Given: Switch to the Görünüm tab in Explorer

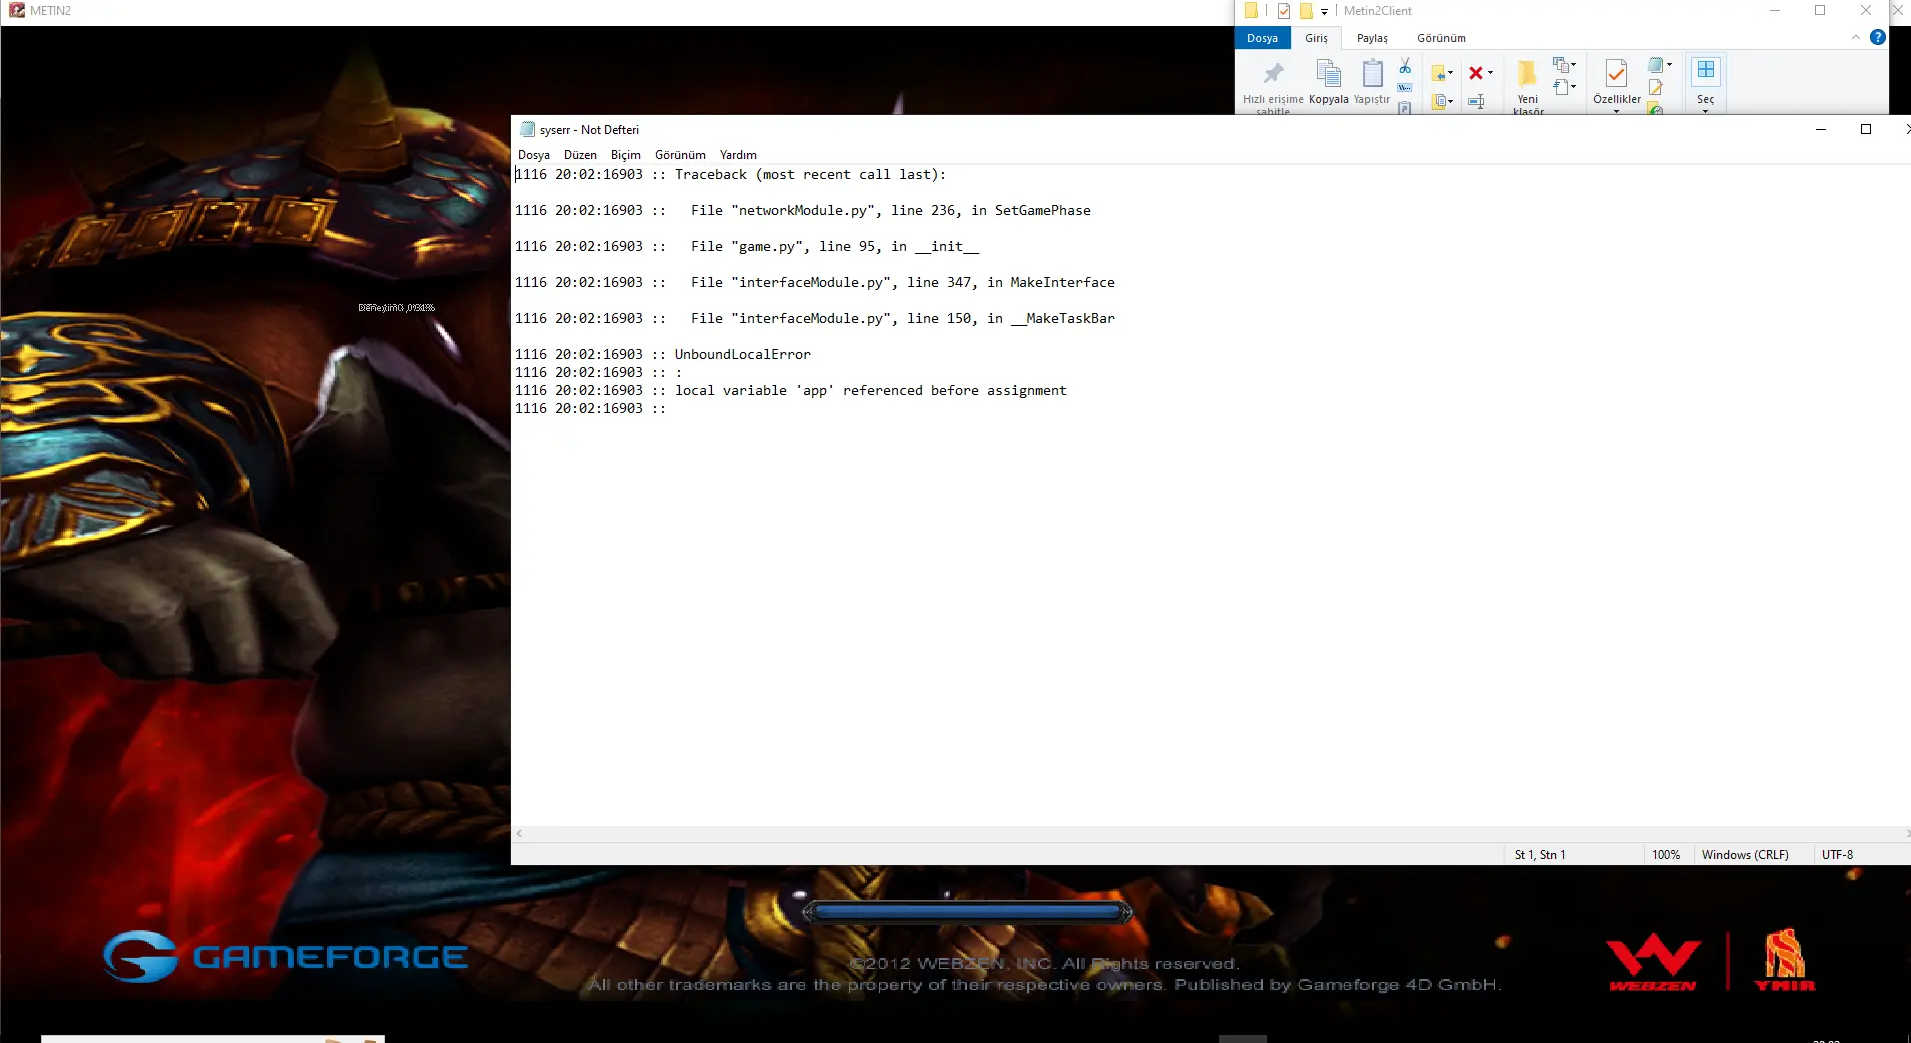Looking at the screenshot, I should (x=1441, y=38).
